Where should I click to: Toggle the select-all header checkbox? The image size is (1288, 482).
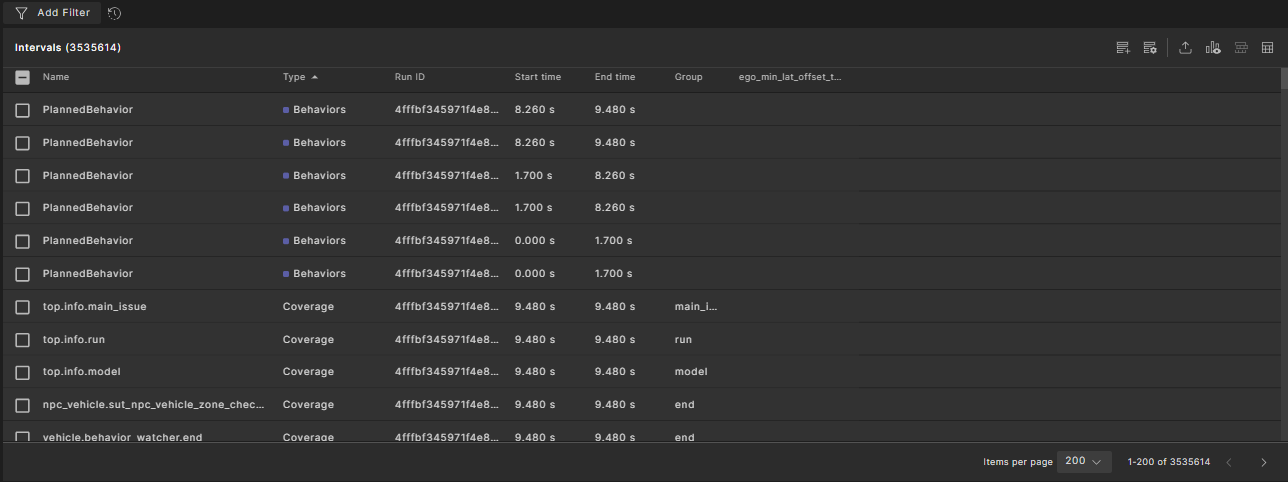[x=22, y=77]
